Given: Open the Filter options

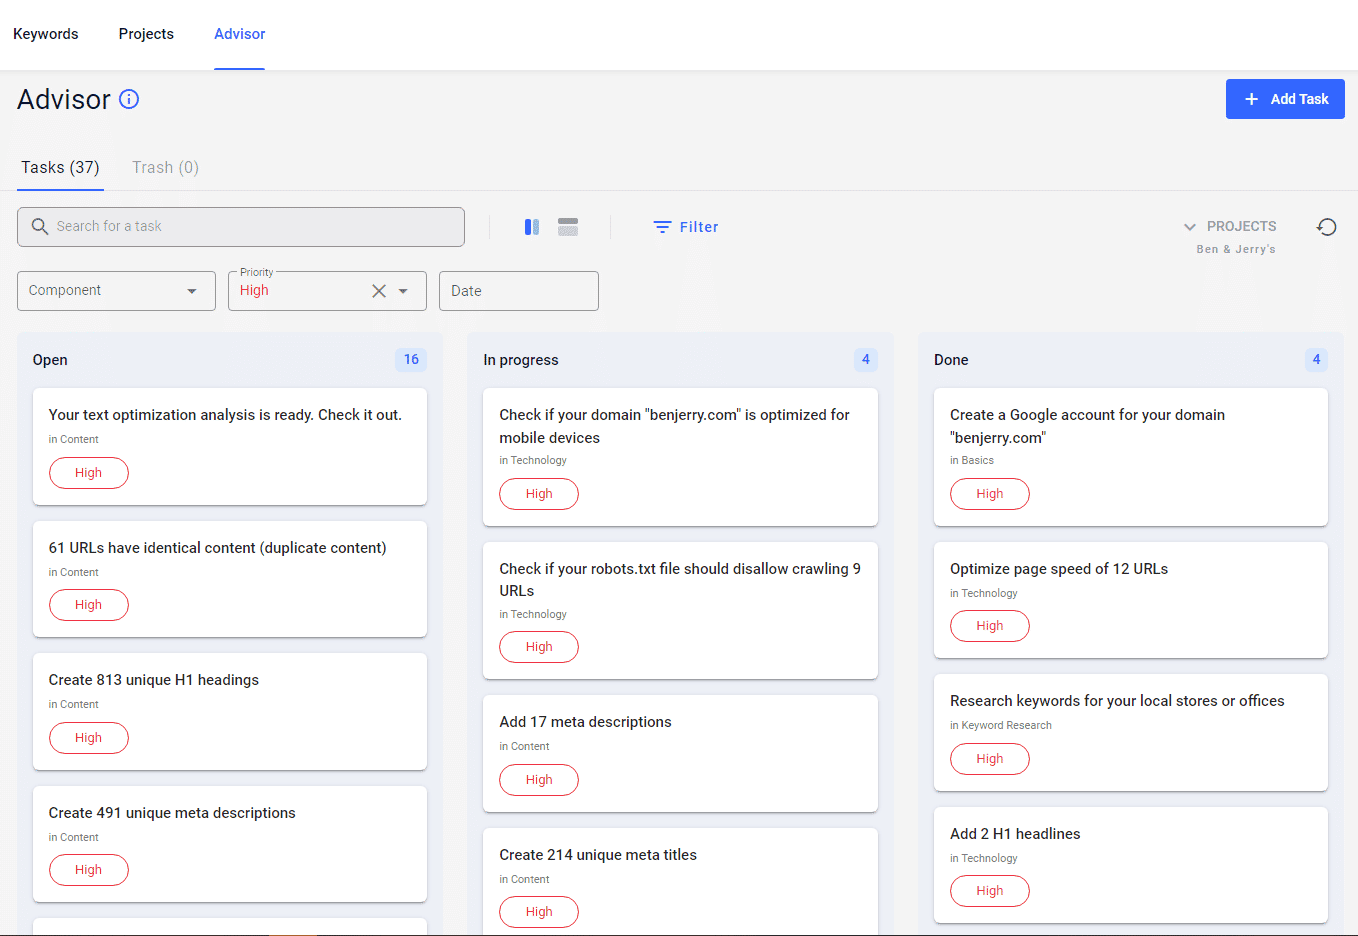Looking at the screenshot, I should click(686, 227).
